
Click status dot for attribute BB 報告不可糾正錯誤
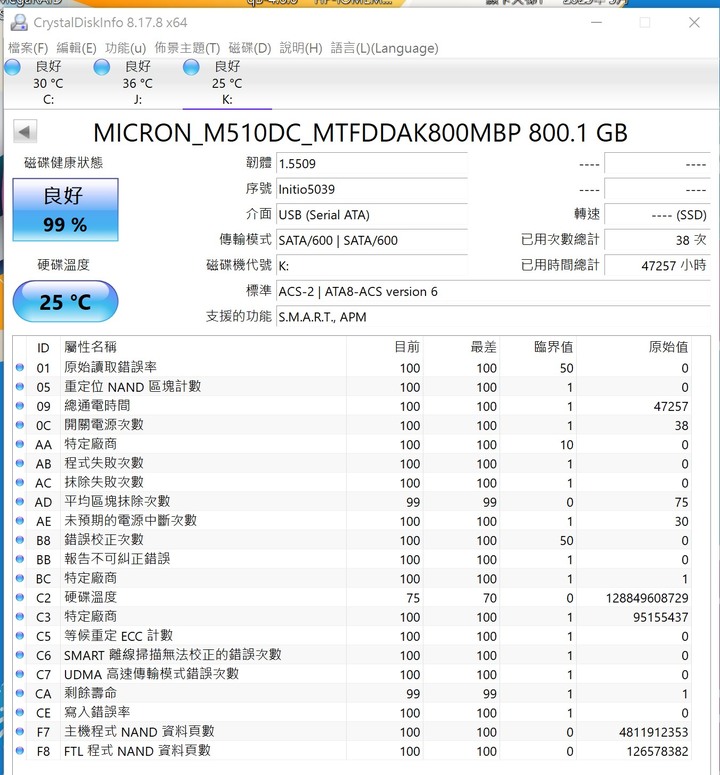pos(20,559)
